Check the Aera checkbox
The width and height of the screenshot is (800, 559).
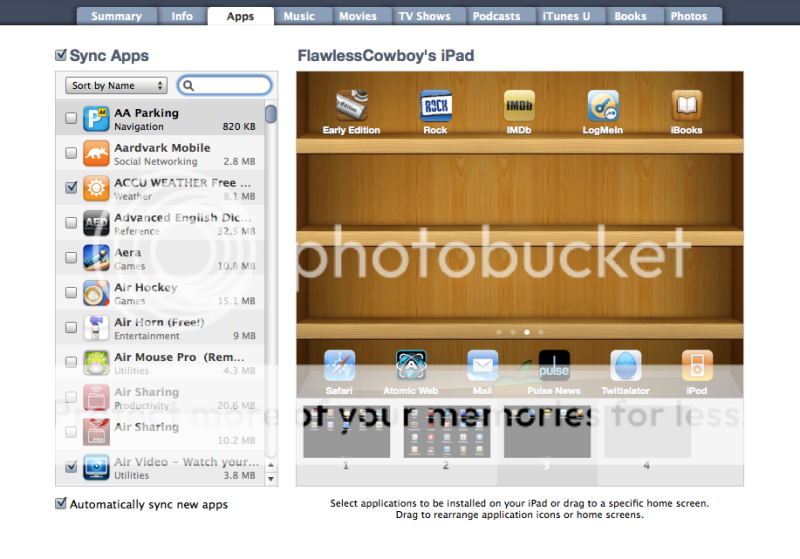point(71,258)
